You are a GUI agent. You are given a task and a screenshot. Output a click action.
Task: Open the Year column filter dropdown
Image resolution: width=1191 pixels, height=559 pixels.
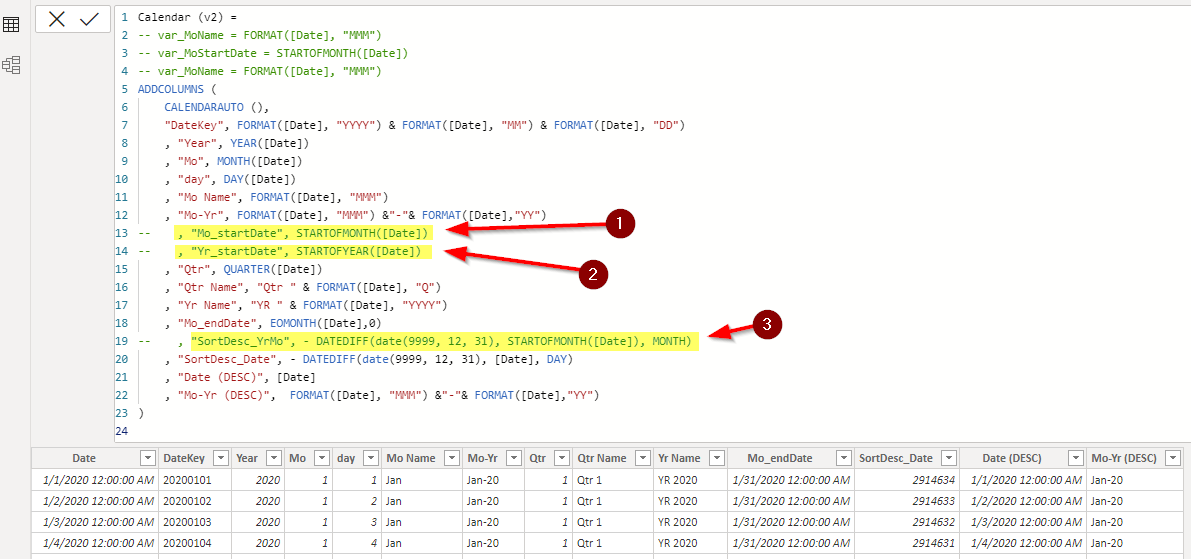pyautogui.click(x=273, y=458)
